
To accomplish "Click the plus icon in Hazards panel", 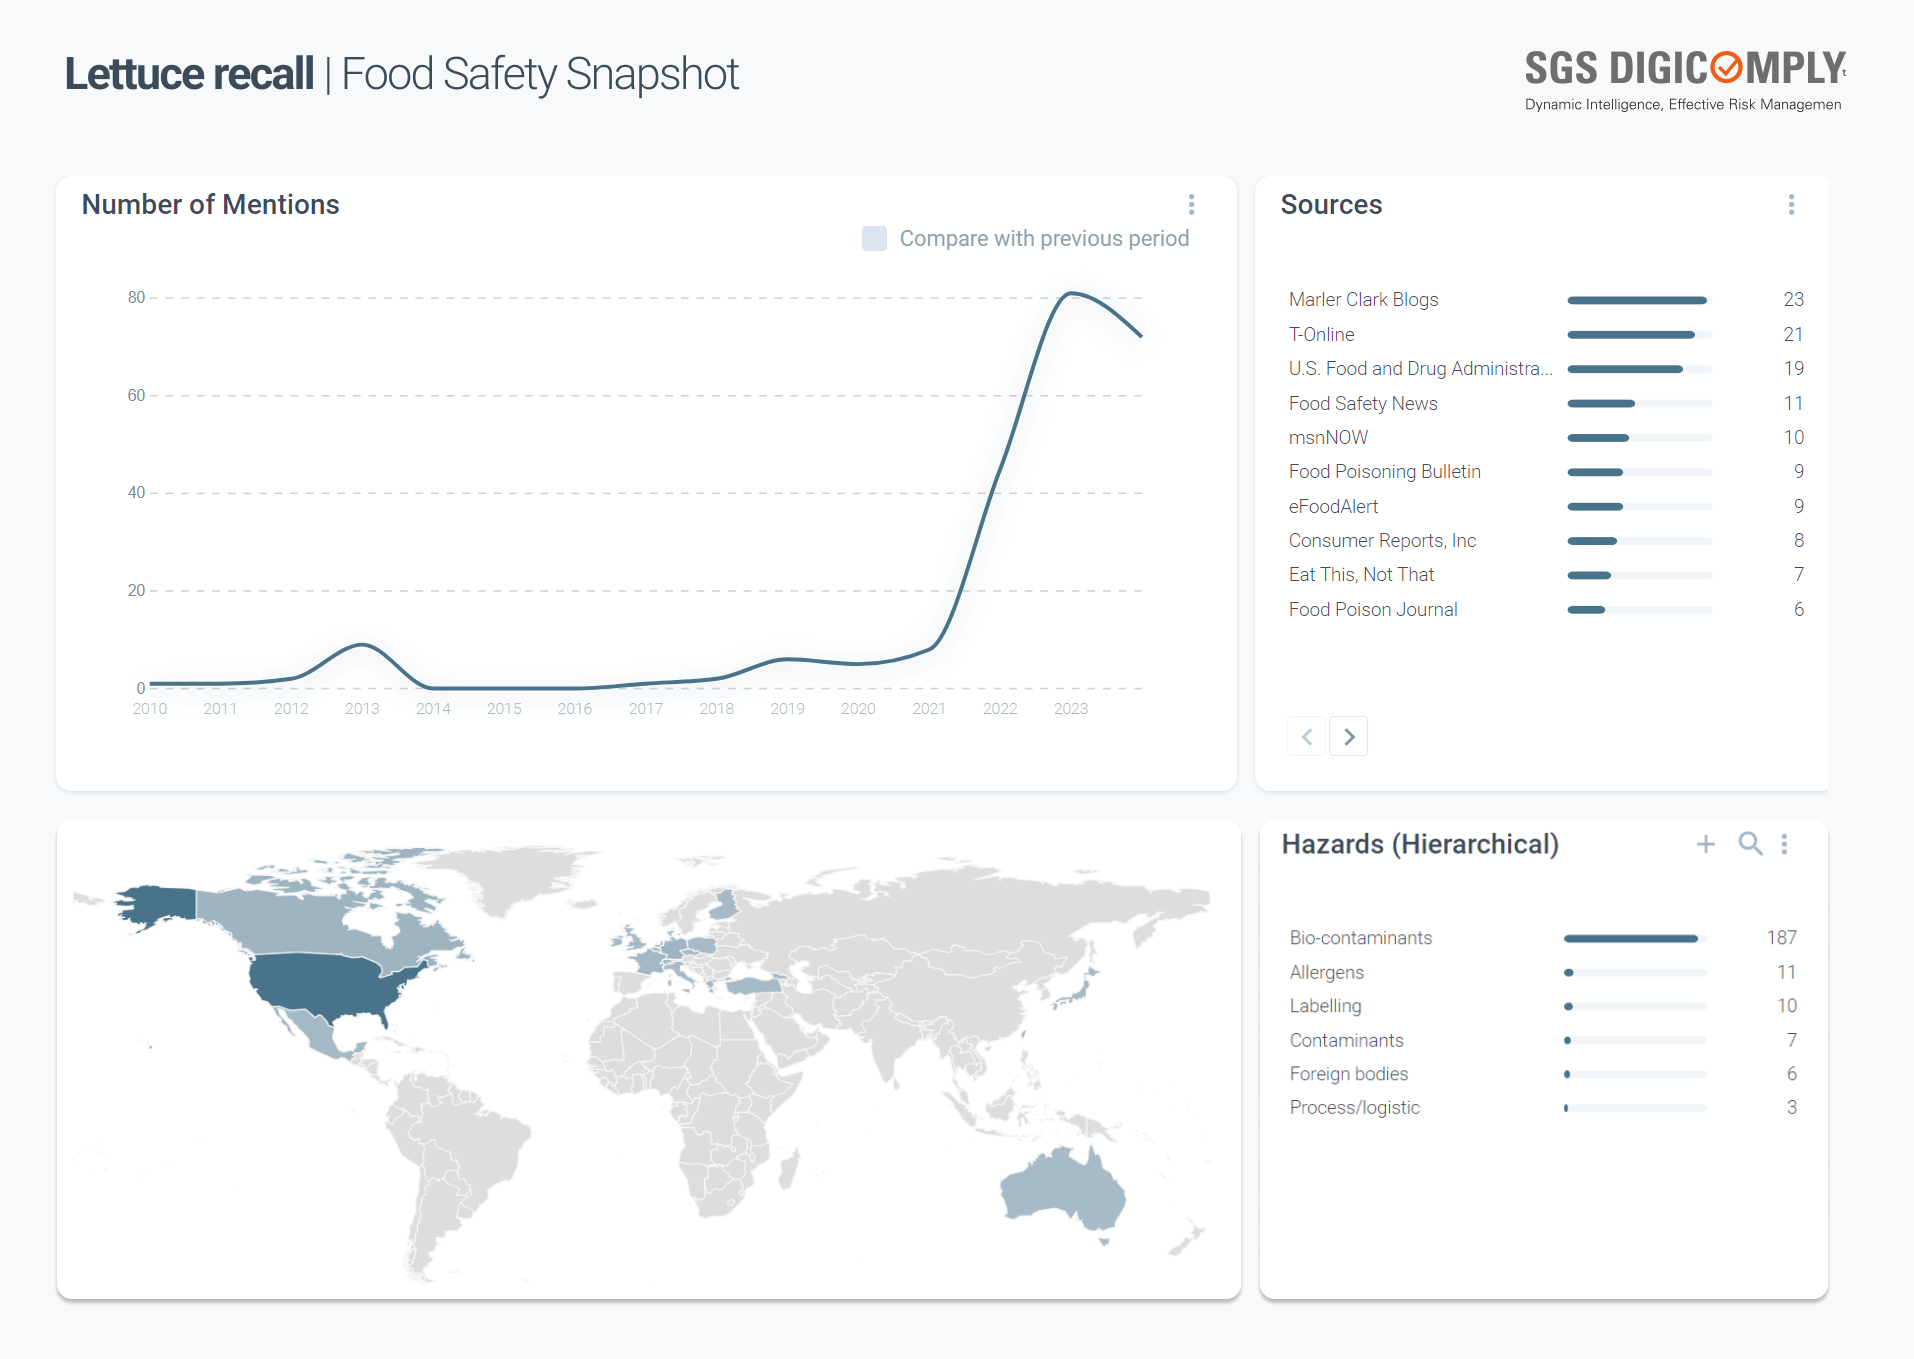I will (x=1706, y=844).
